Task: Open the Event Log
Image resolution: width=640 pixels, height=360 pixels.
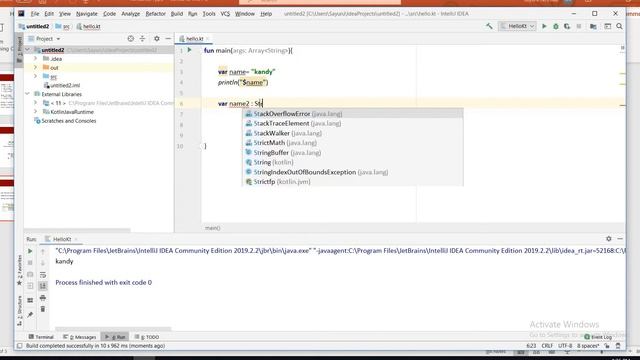Action: tap(598, 337)
